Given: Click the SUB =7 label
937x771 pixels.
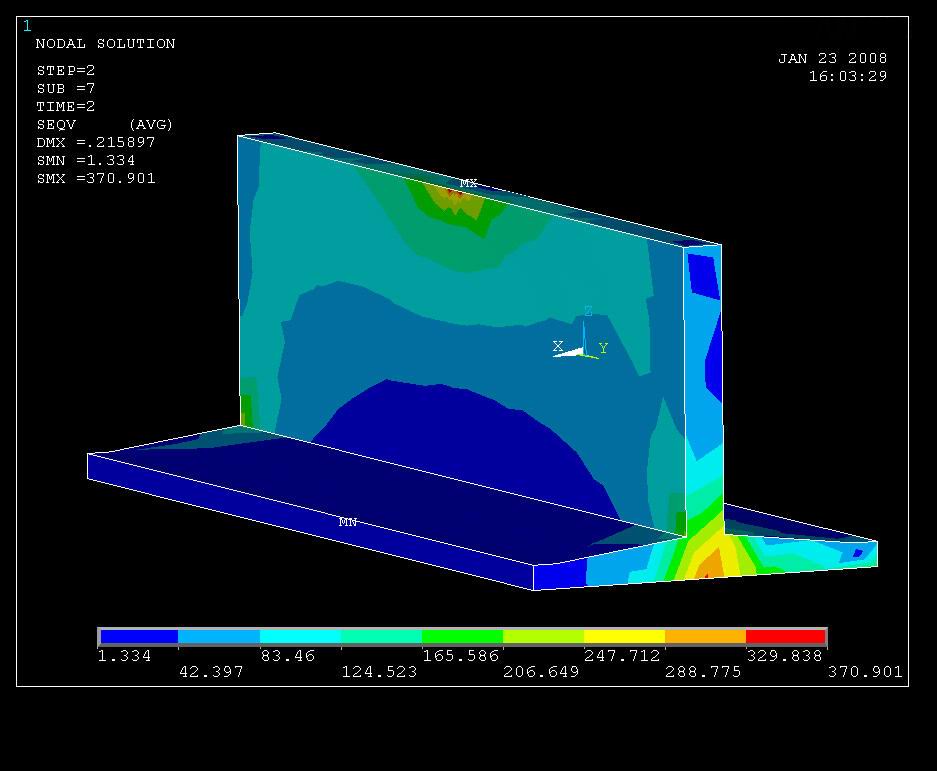Looking at the screenshot, I should 66,88.
